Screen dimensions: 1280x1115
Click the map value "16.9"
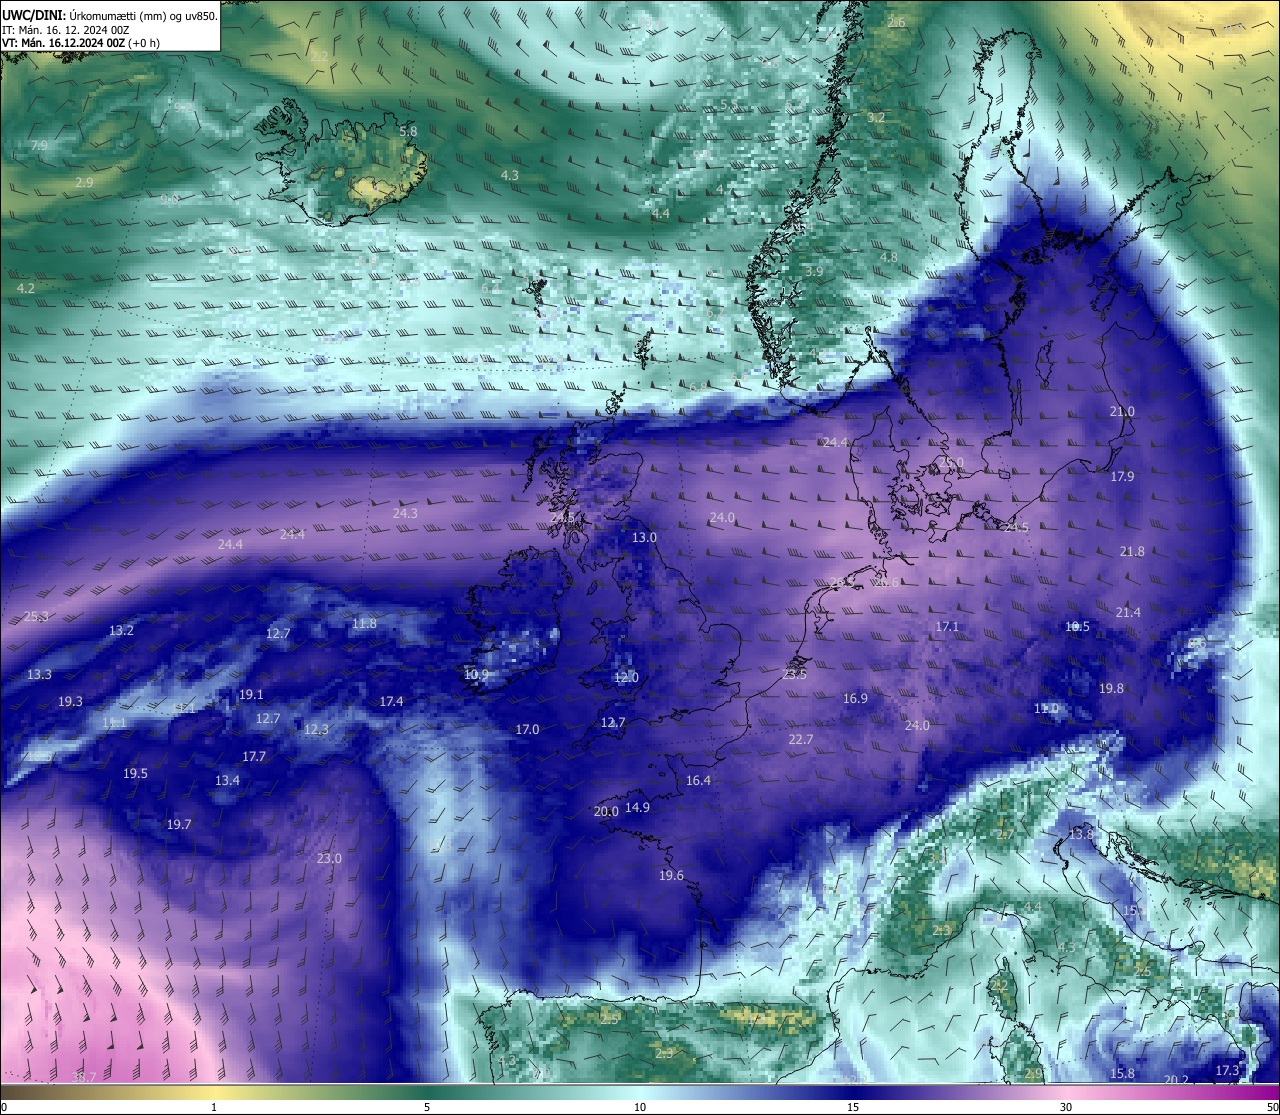(855, 699)
